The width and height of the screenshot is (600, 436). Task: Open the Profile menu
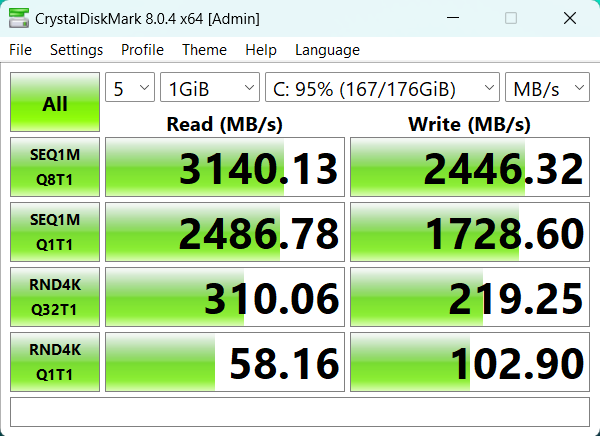click(142, 50)
